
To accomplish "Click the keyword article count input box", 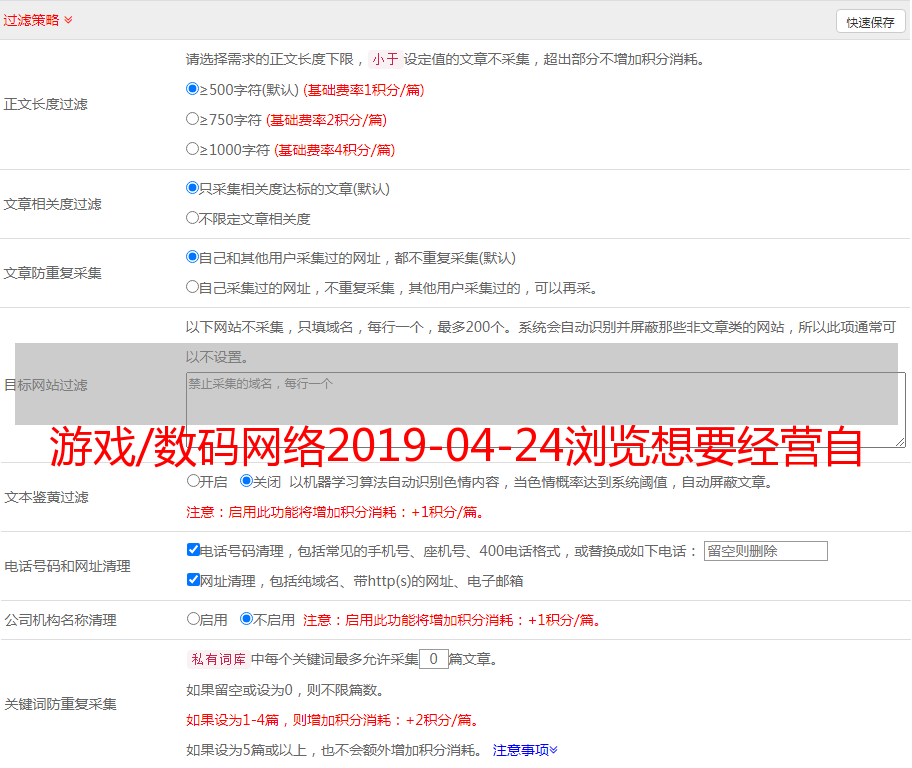I will [x=433, y=659].
